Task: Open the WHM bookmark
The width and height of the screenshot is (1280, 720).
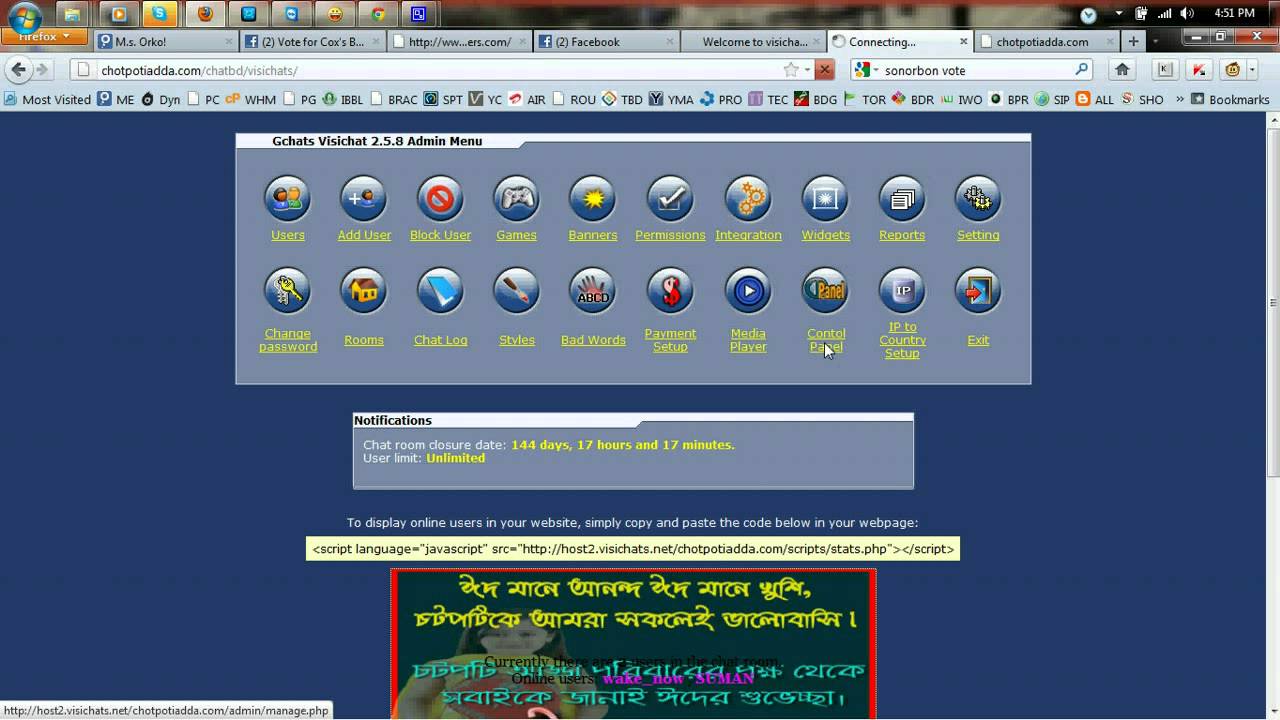Action: (251, 99)
